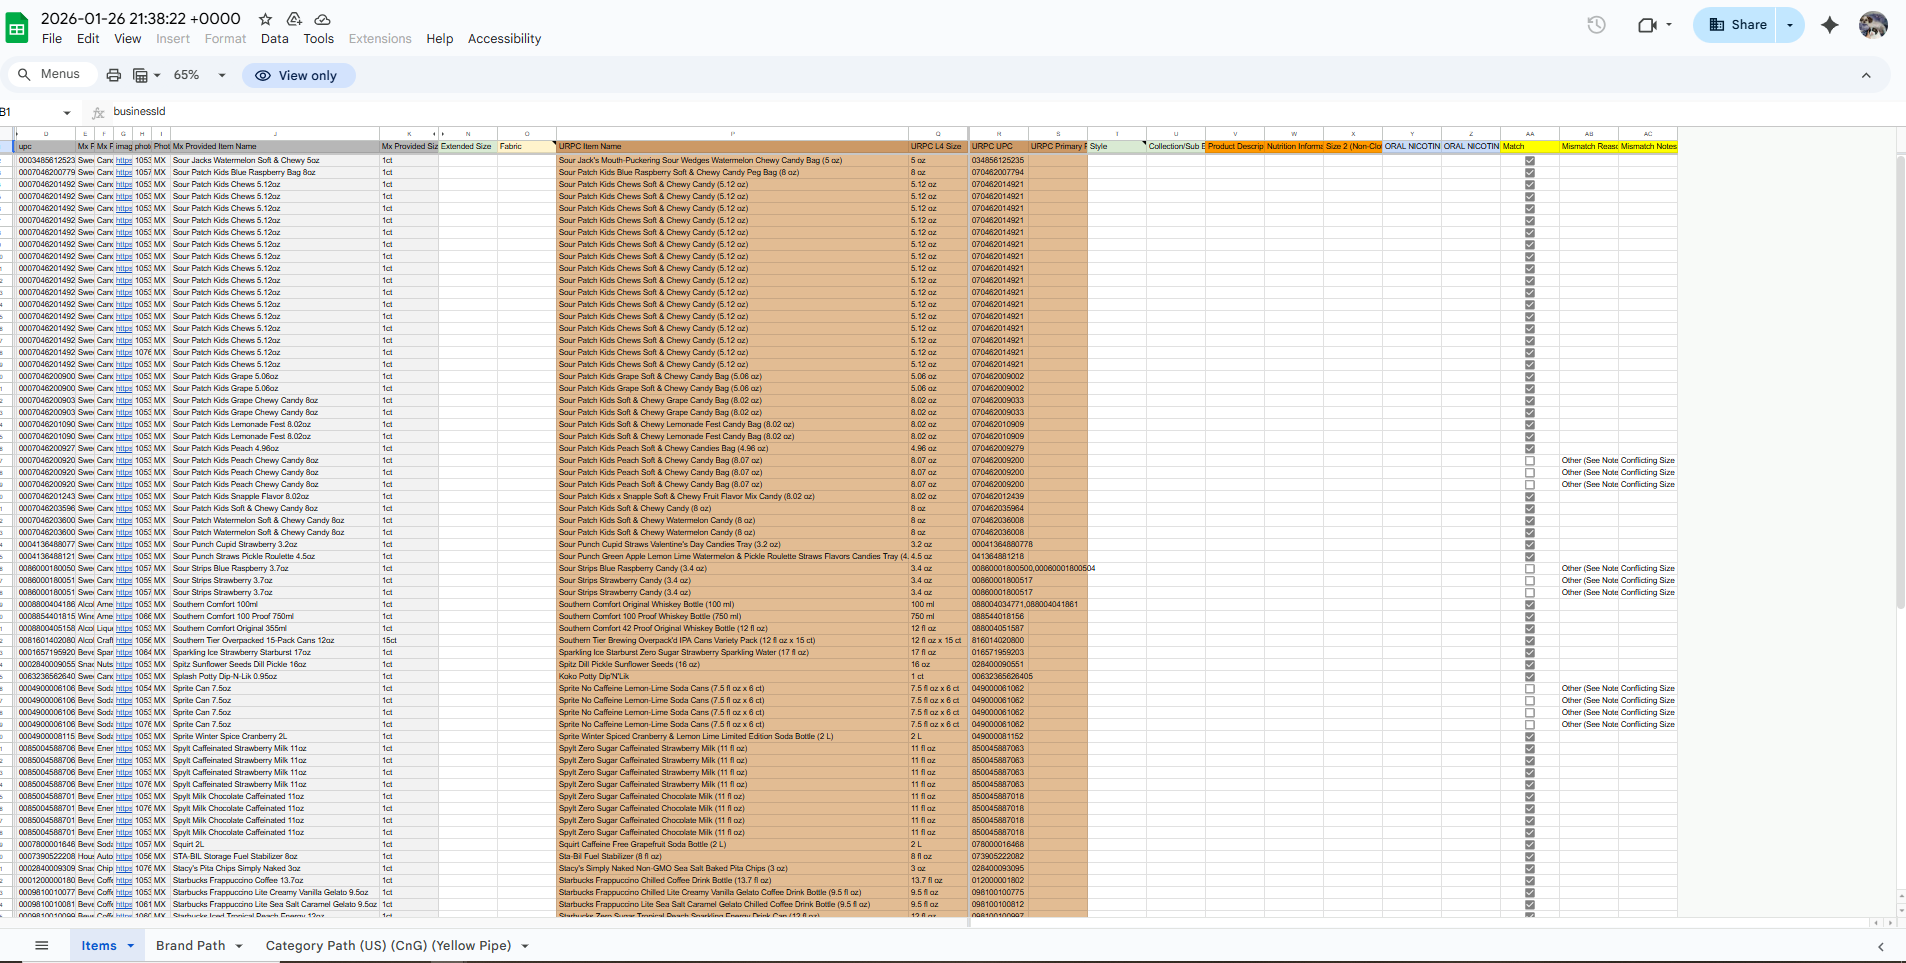
Task: Switch to the Brand Path sheet tab
Action: click(190, 946)
